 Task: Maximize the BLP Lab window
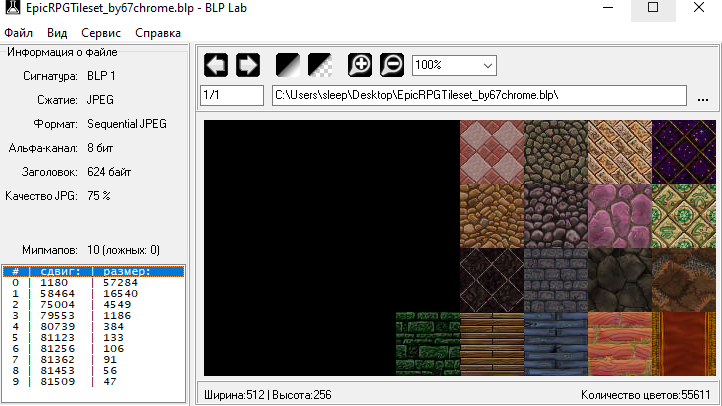[x=653, y=8]
